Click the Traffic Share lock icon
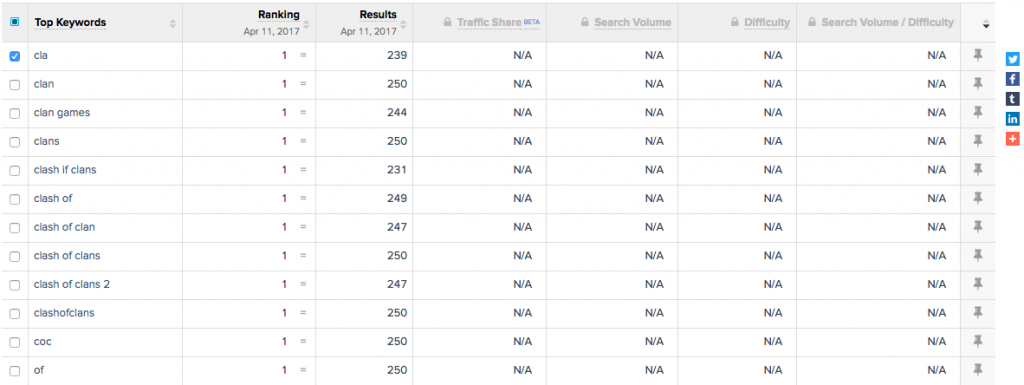This screenshot has width=1024, height=385. [447, 22]
